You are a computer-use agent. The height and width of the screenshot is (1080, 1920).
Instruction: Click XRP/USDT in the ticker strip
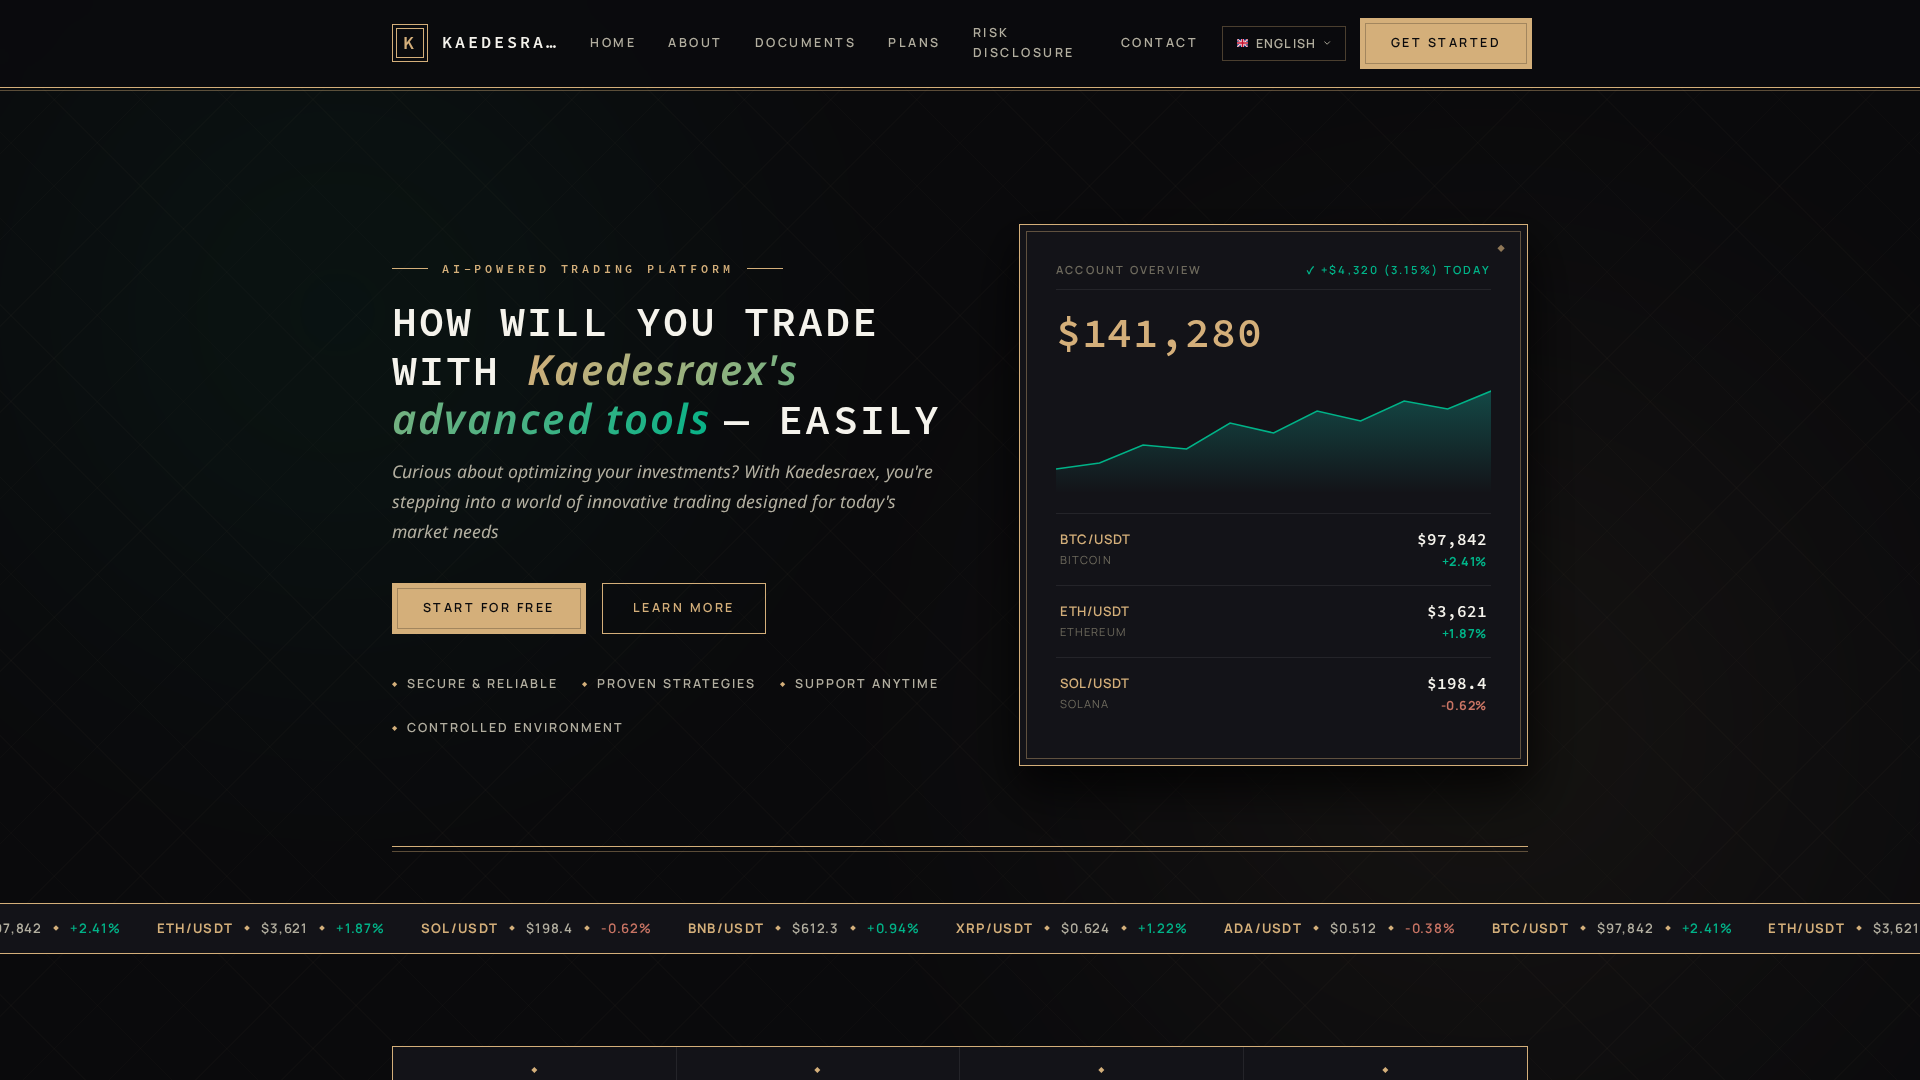994,928
